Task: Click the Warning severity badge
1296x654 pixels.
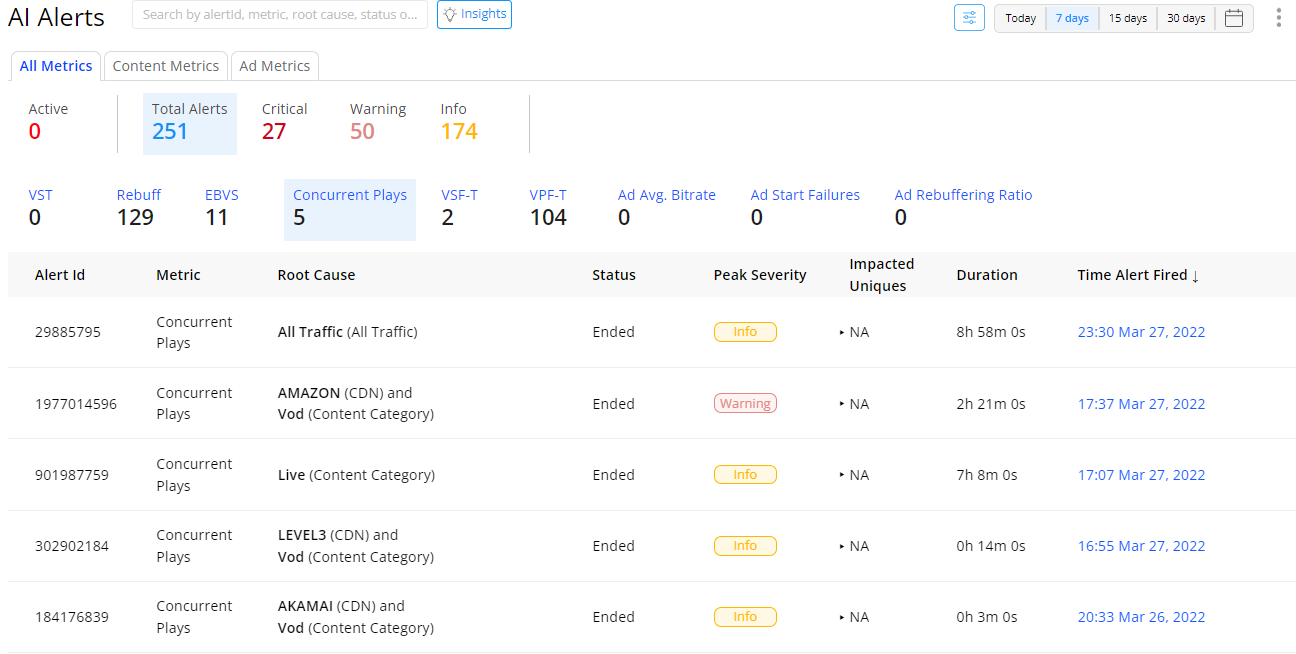Action: coord(745,404)
